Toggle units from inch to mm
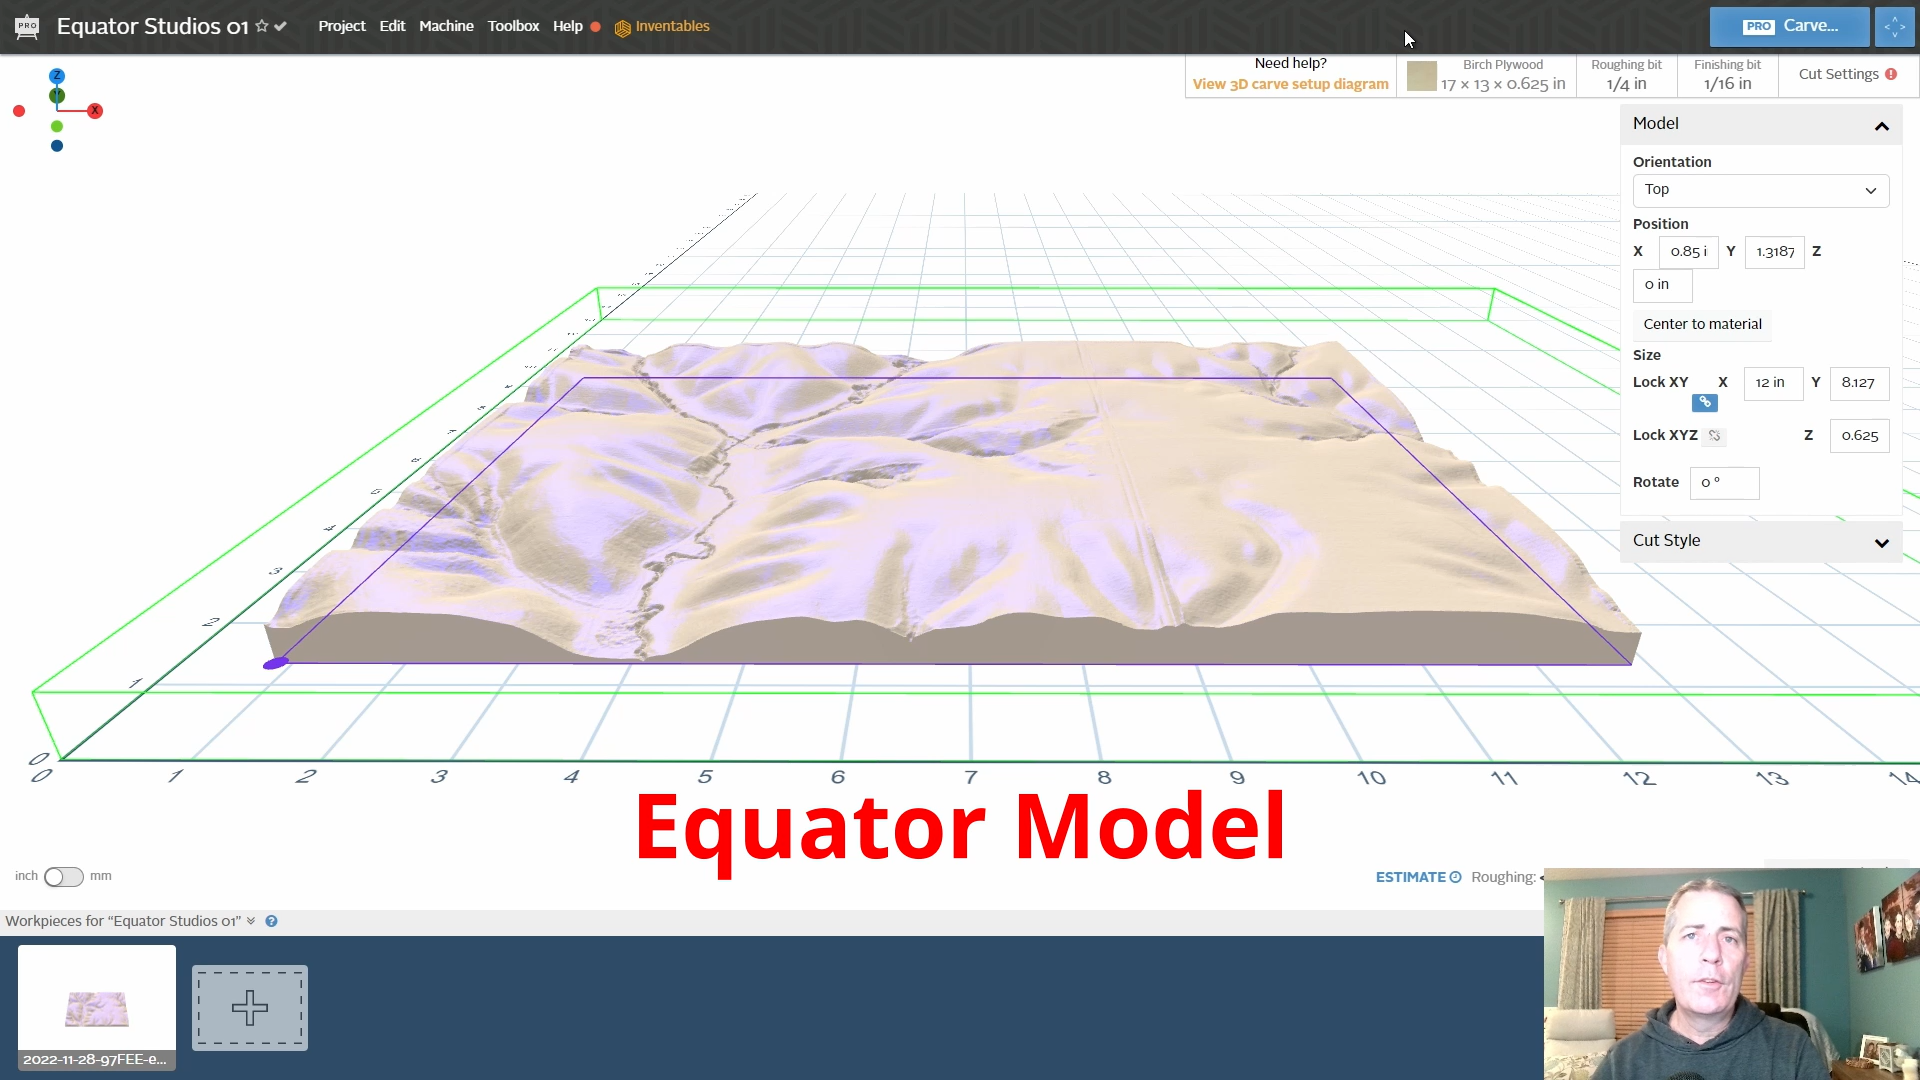 pyautogui.click(x=62, y=876)
